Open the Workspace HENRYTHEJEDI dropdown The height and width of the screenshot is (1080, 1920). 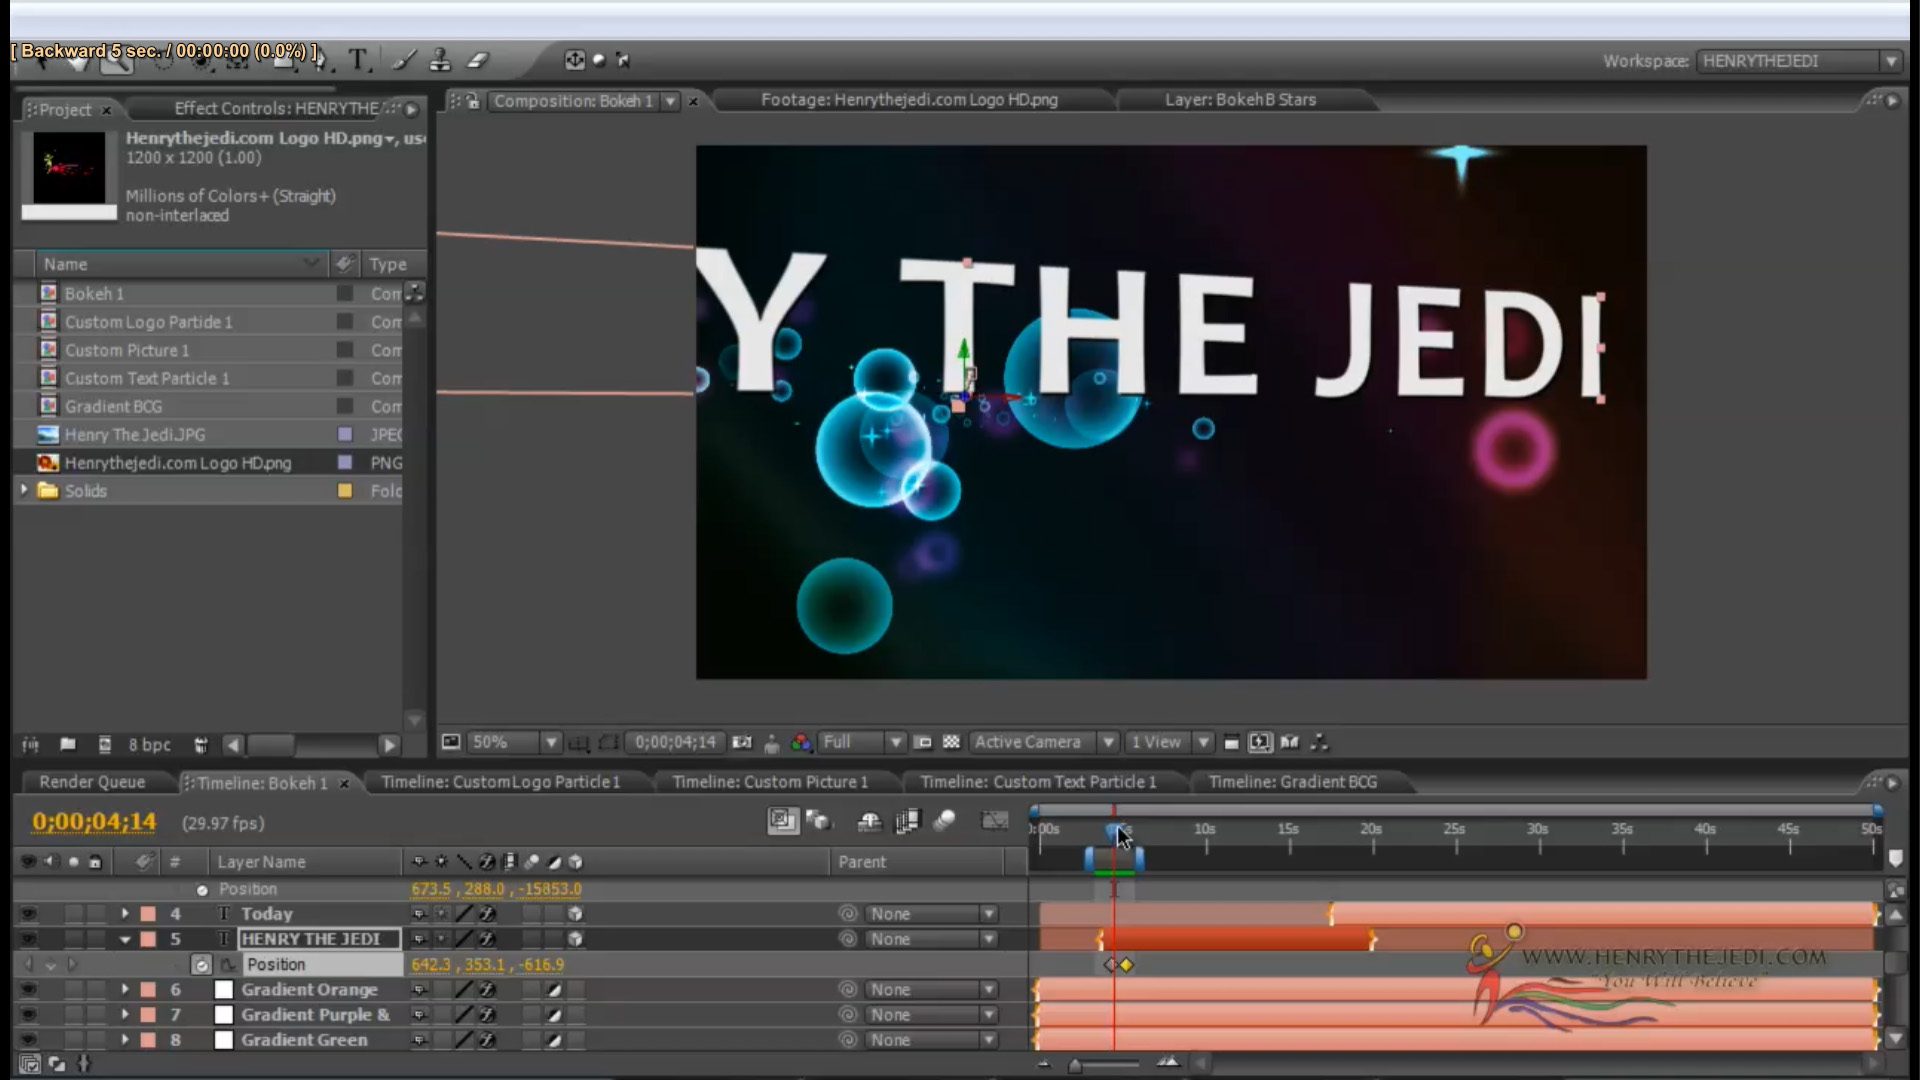tap(1798, 61)
